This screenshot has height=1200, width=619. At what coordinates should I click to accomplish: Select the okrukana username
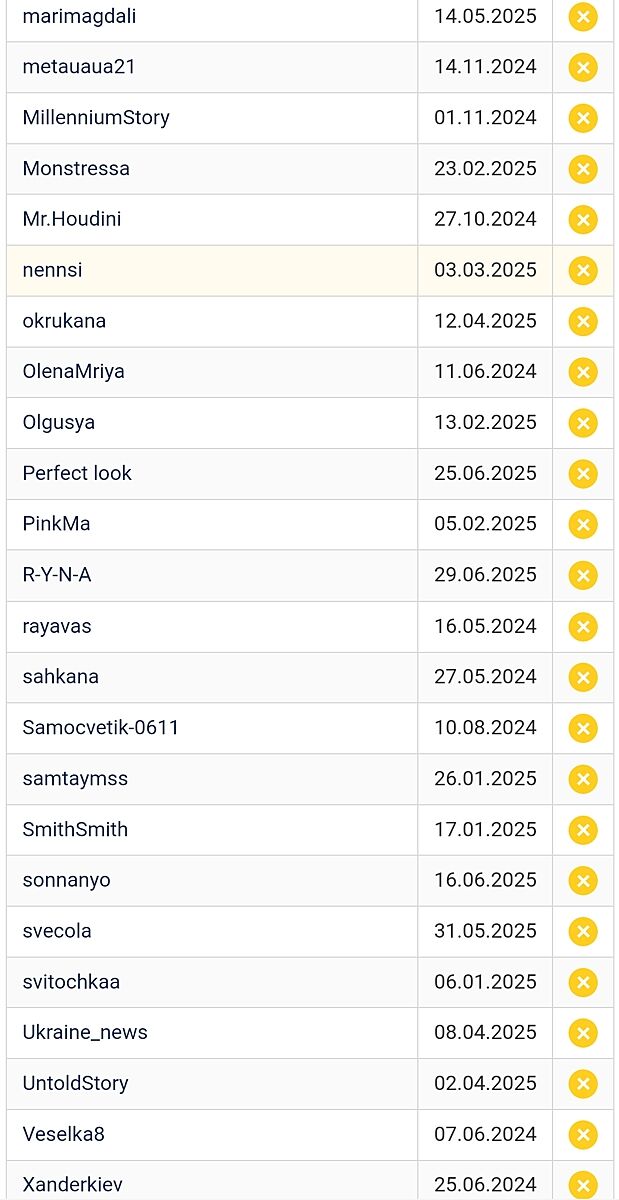coord(64,321)
